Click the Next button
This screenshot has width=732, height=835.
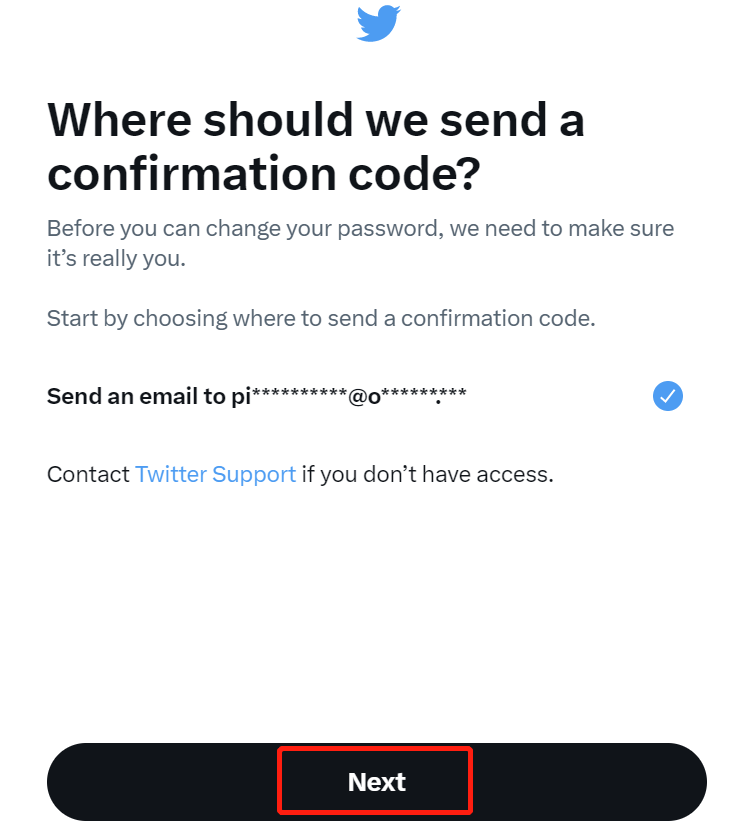376,782
